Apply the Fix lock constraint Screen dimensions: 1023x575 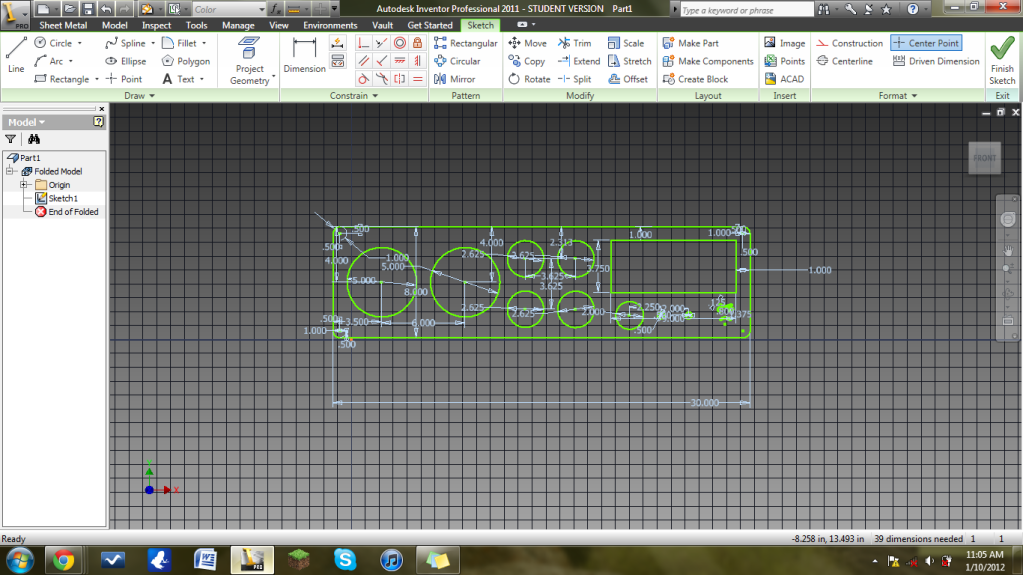pos(418,43)
